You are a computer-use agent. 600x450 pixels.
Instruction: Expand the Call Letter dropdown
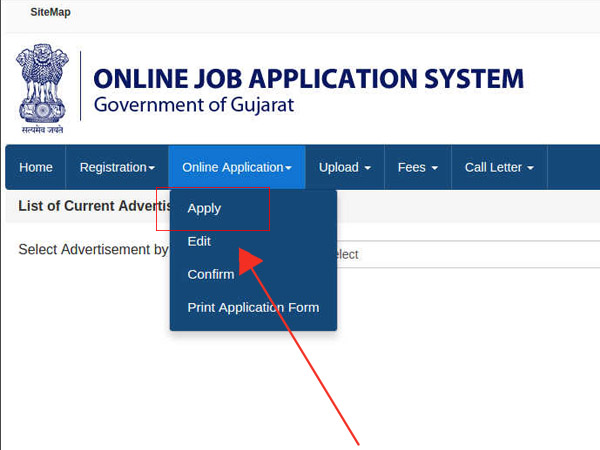point(499,167)
